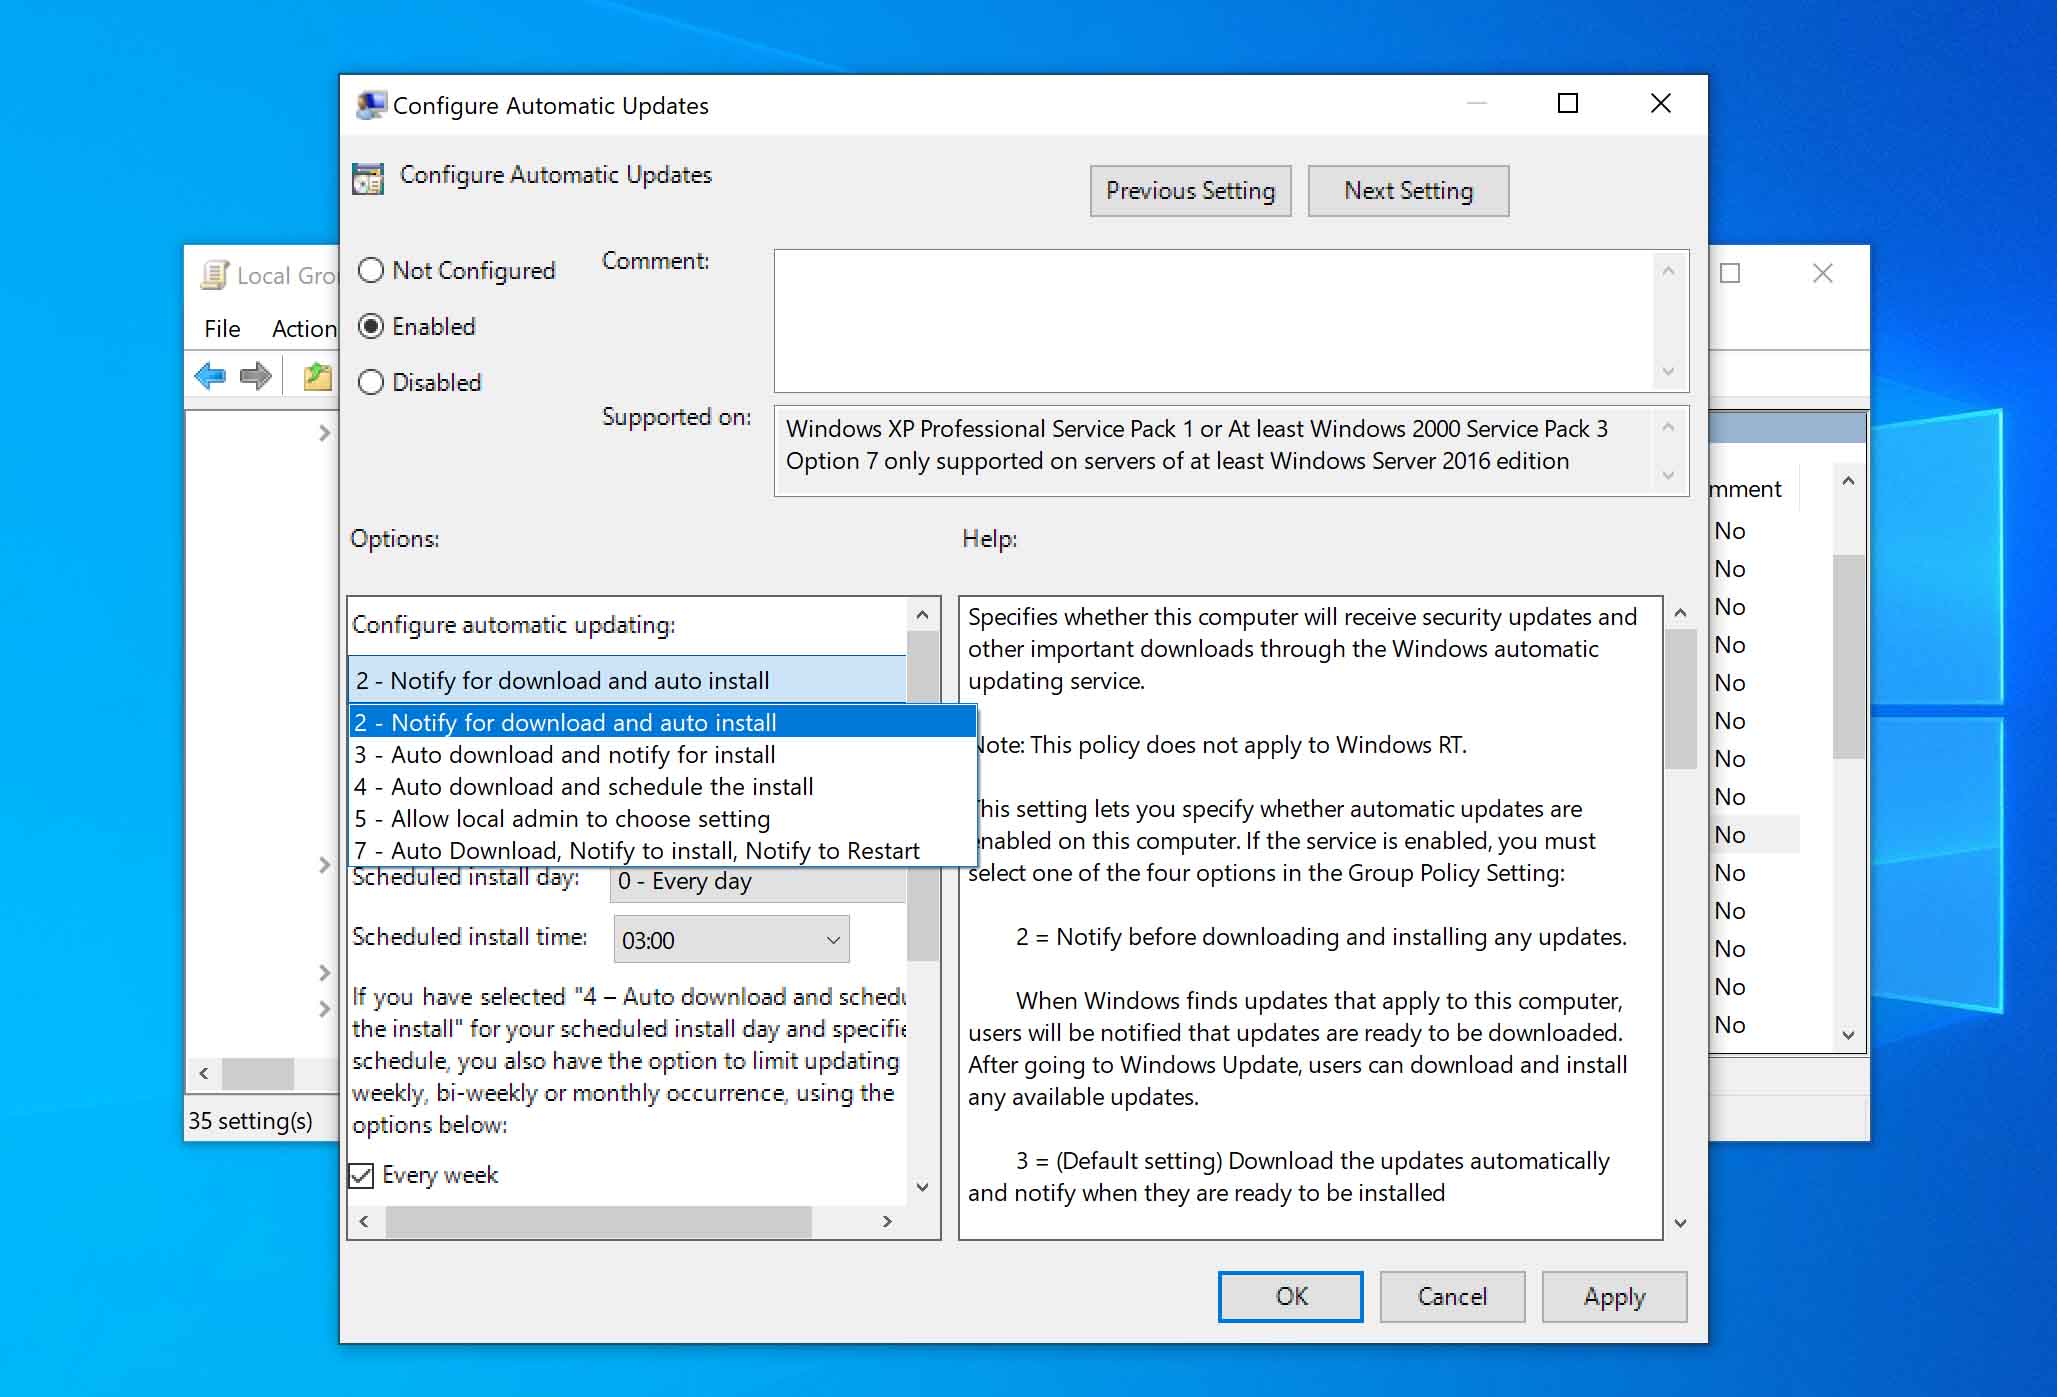Expand the tree node beside Scheduled install time
2057x1397 pixels.
[324, 972]
